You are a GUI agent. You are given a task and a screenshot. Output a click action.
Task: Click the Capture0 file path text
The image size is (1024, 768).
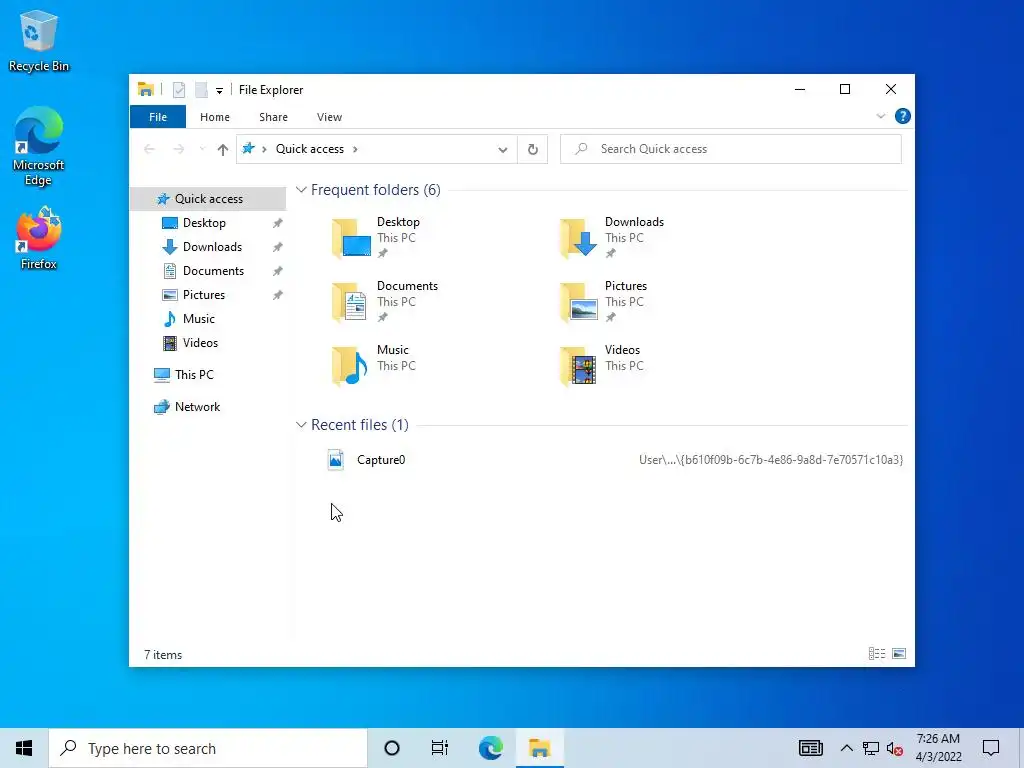coord(771,460)
